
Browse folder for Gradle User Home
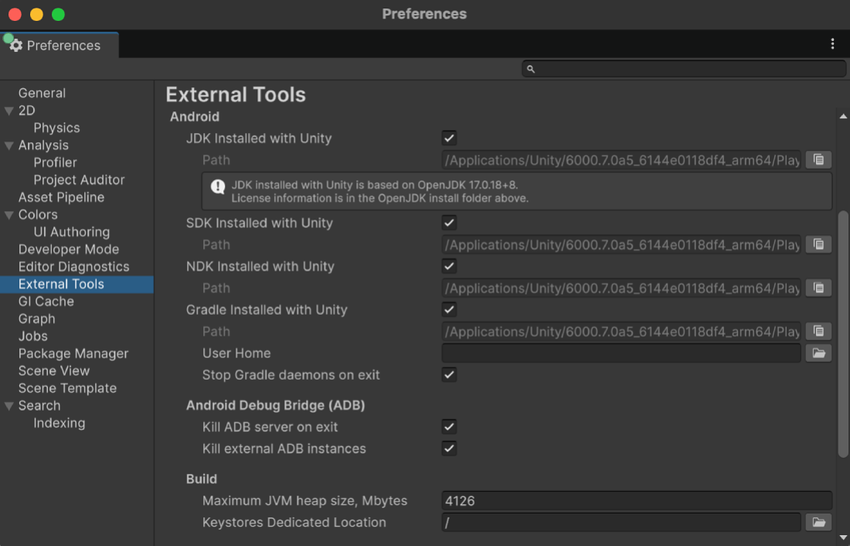[819, 353]
